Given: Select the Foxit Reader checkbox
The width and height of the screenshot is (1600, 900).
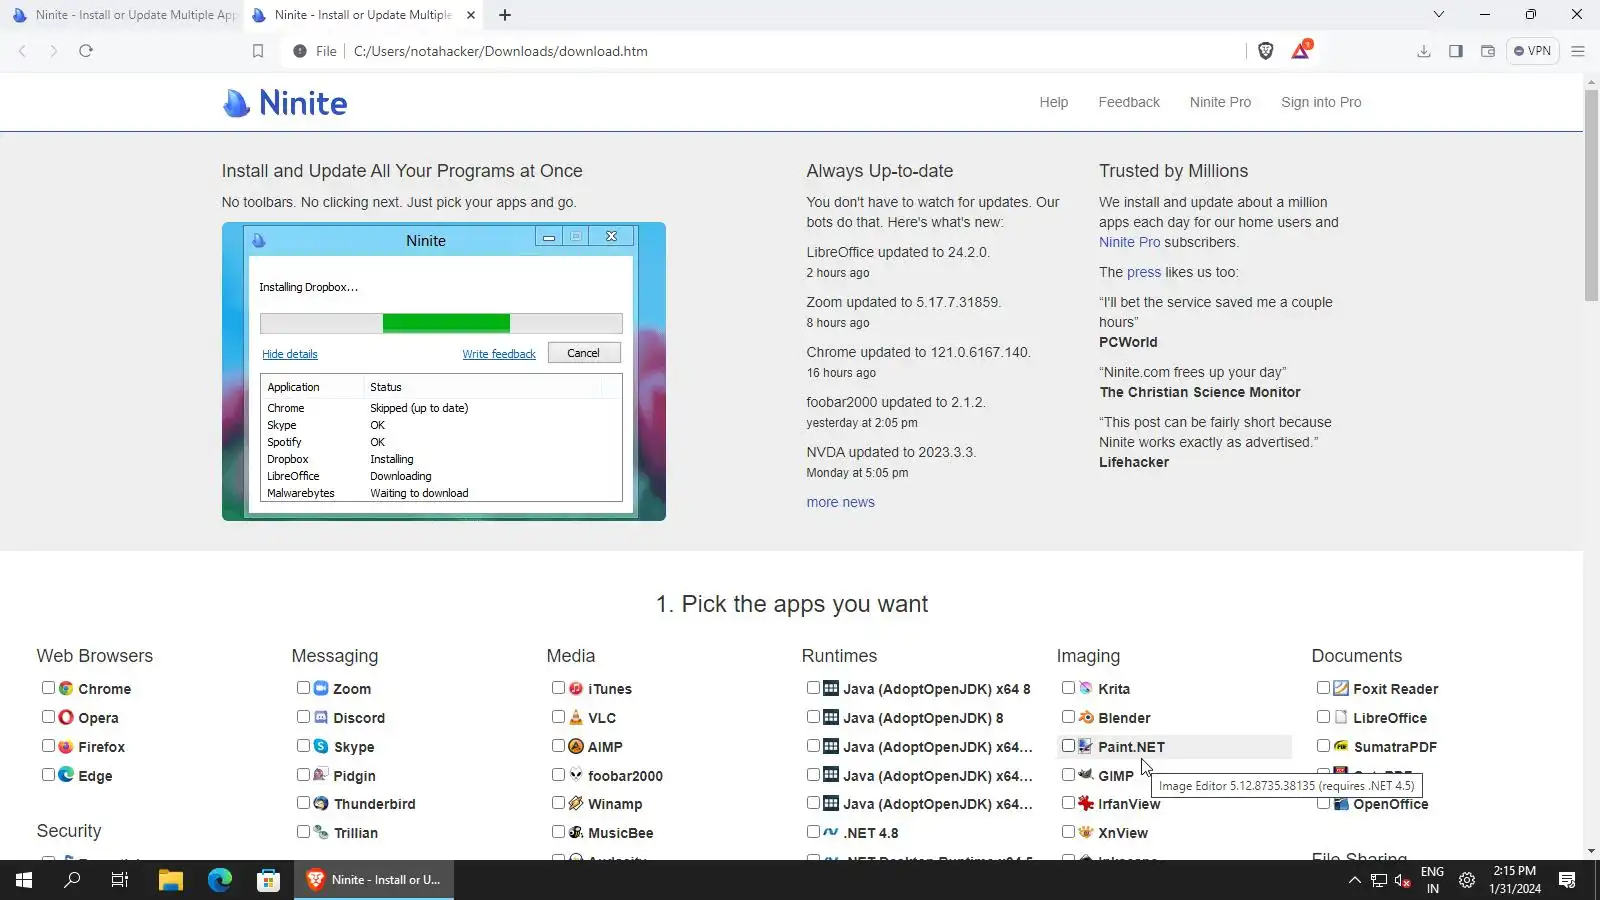Looking at the screenshot, I should (x=1323, y=688).
